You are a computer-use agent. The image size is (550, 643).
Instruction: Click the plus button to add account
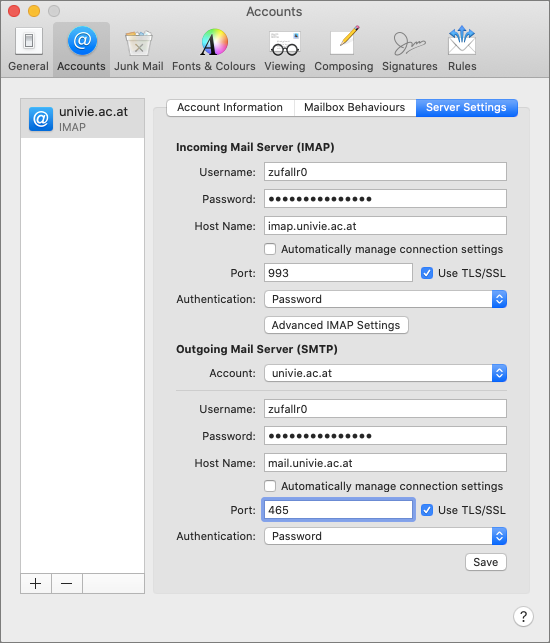[36, 583]
